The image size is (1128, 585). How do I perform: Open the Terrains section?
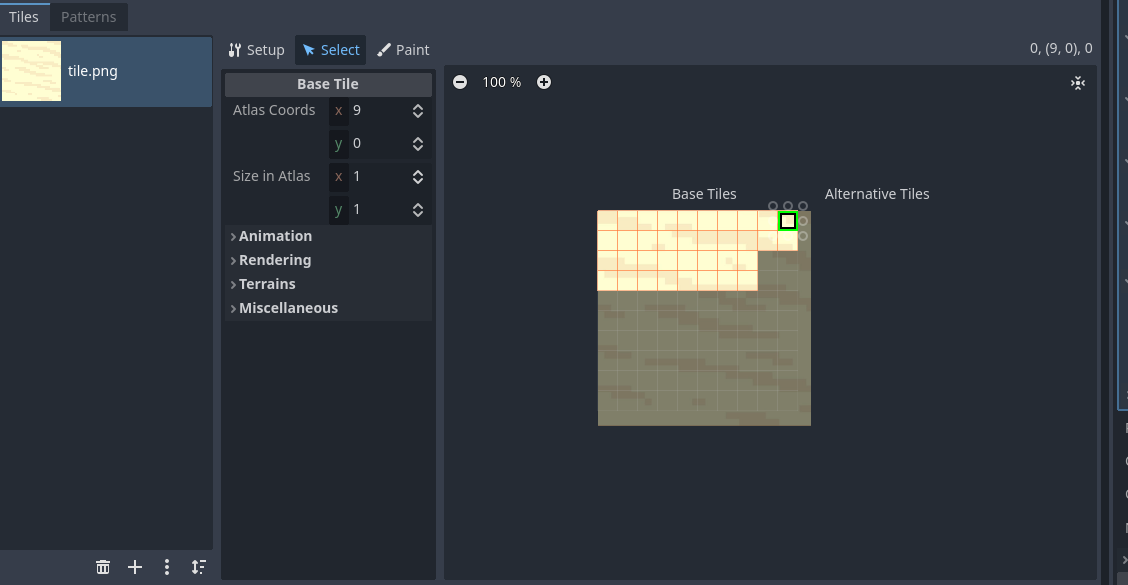266,283
